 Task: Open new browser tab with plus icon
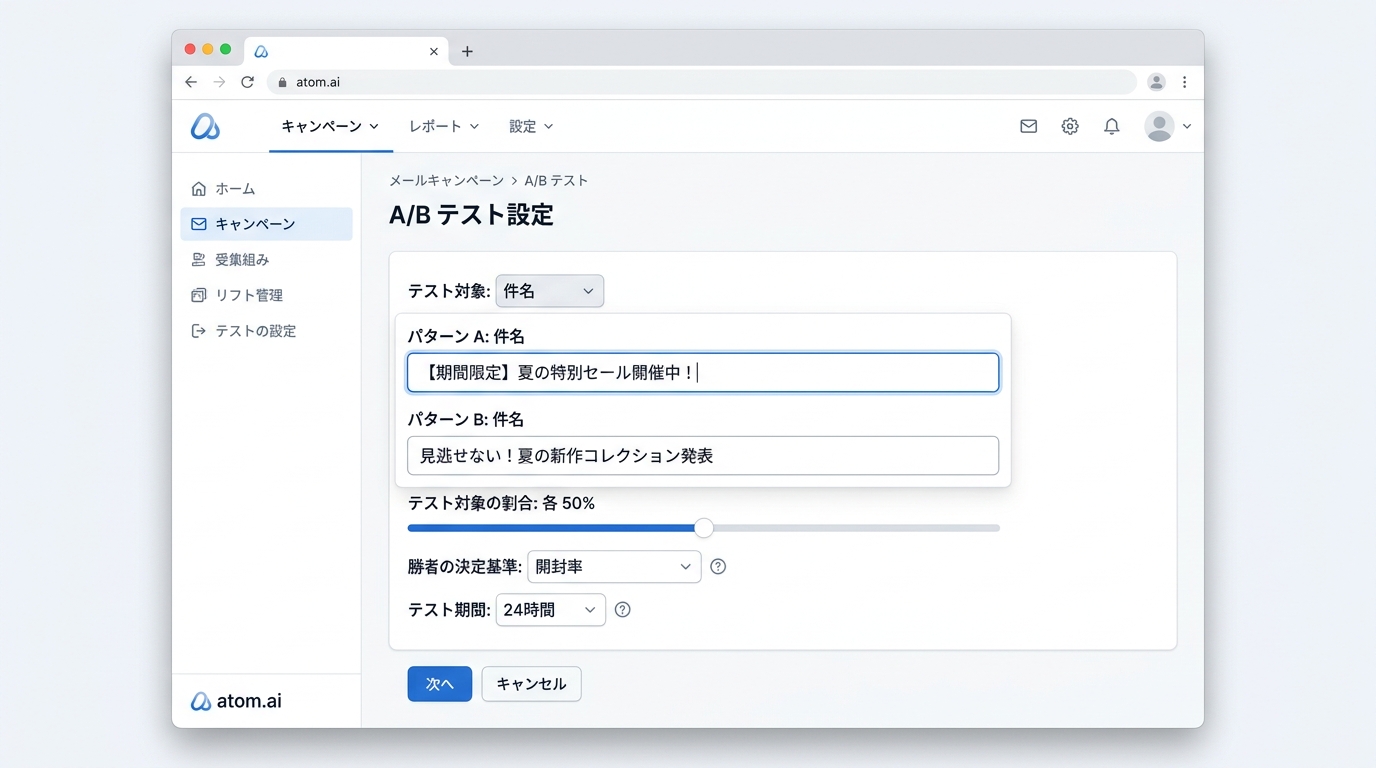pyautogui.click(x=467, y=51)
